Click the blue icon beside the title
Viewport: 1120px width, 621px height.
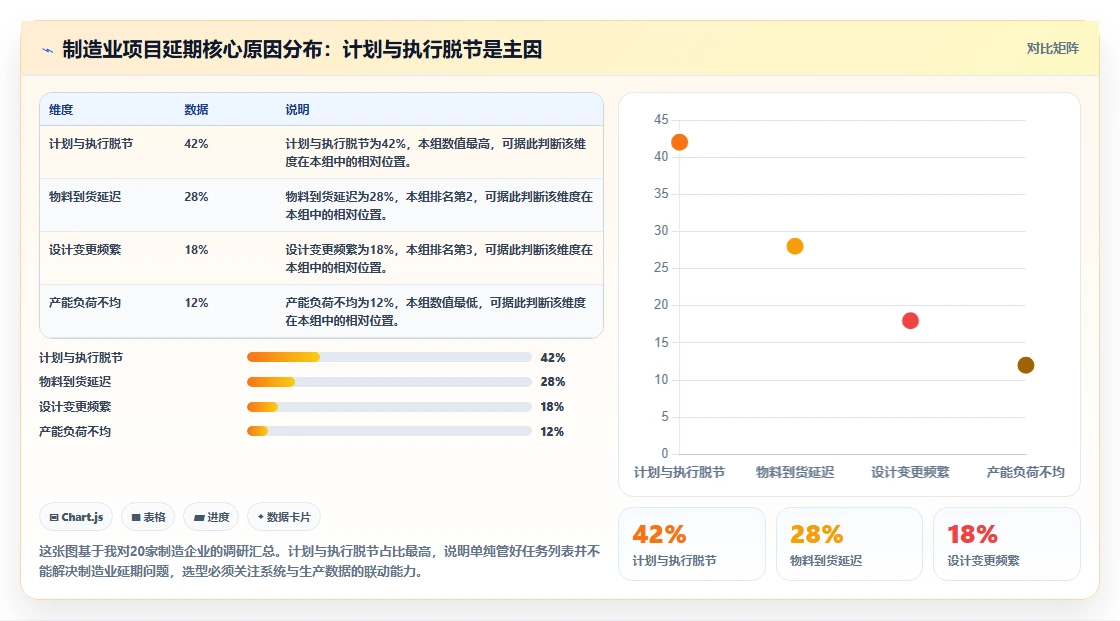click(x=47, y=50)
